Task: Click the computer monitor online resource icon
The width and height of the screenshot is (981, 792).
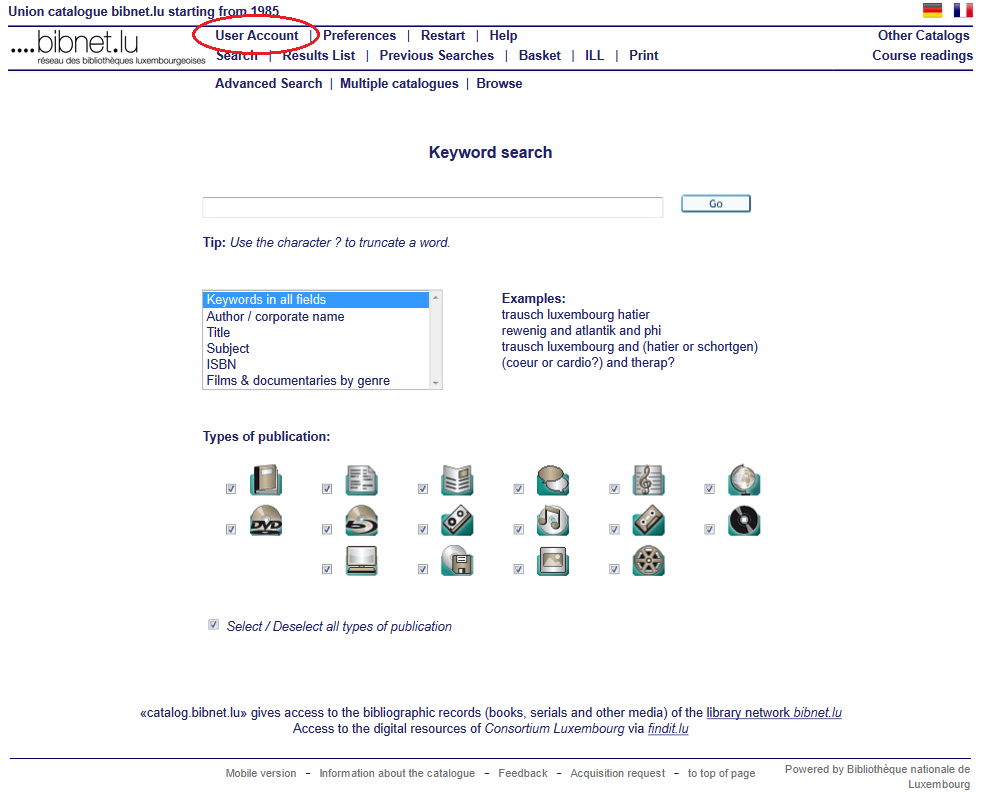Action: (362, 561)
